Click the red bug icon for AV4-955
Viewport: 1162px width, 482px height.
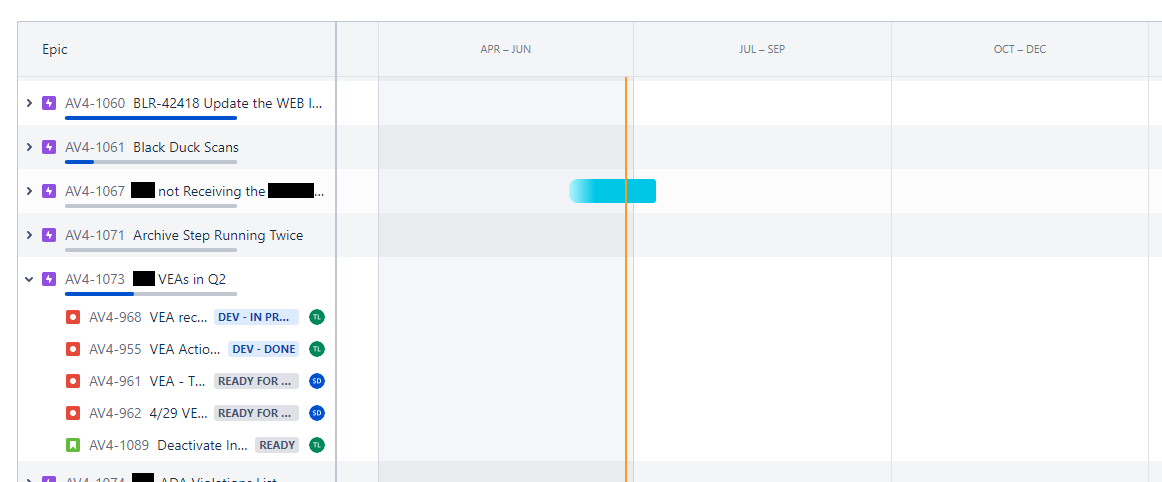[x=73, y=349]
